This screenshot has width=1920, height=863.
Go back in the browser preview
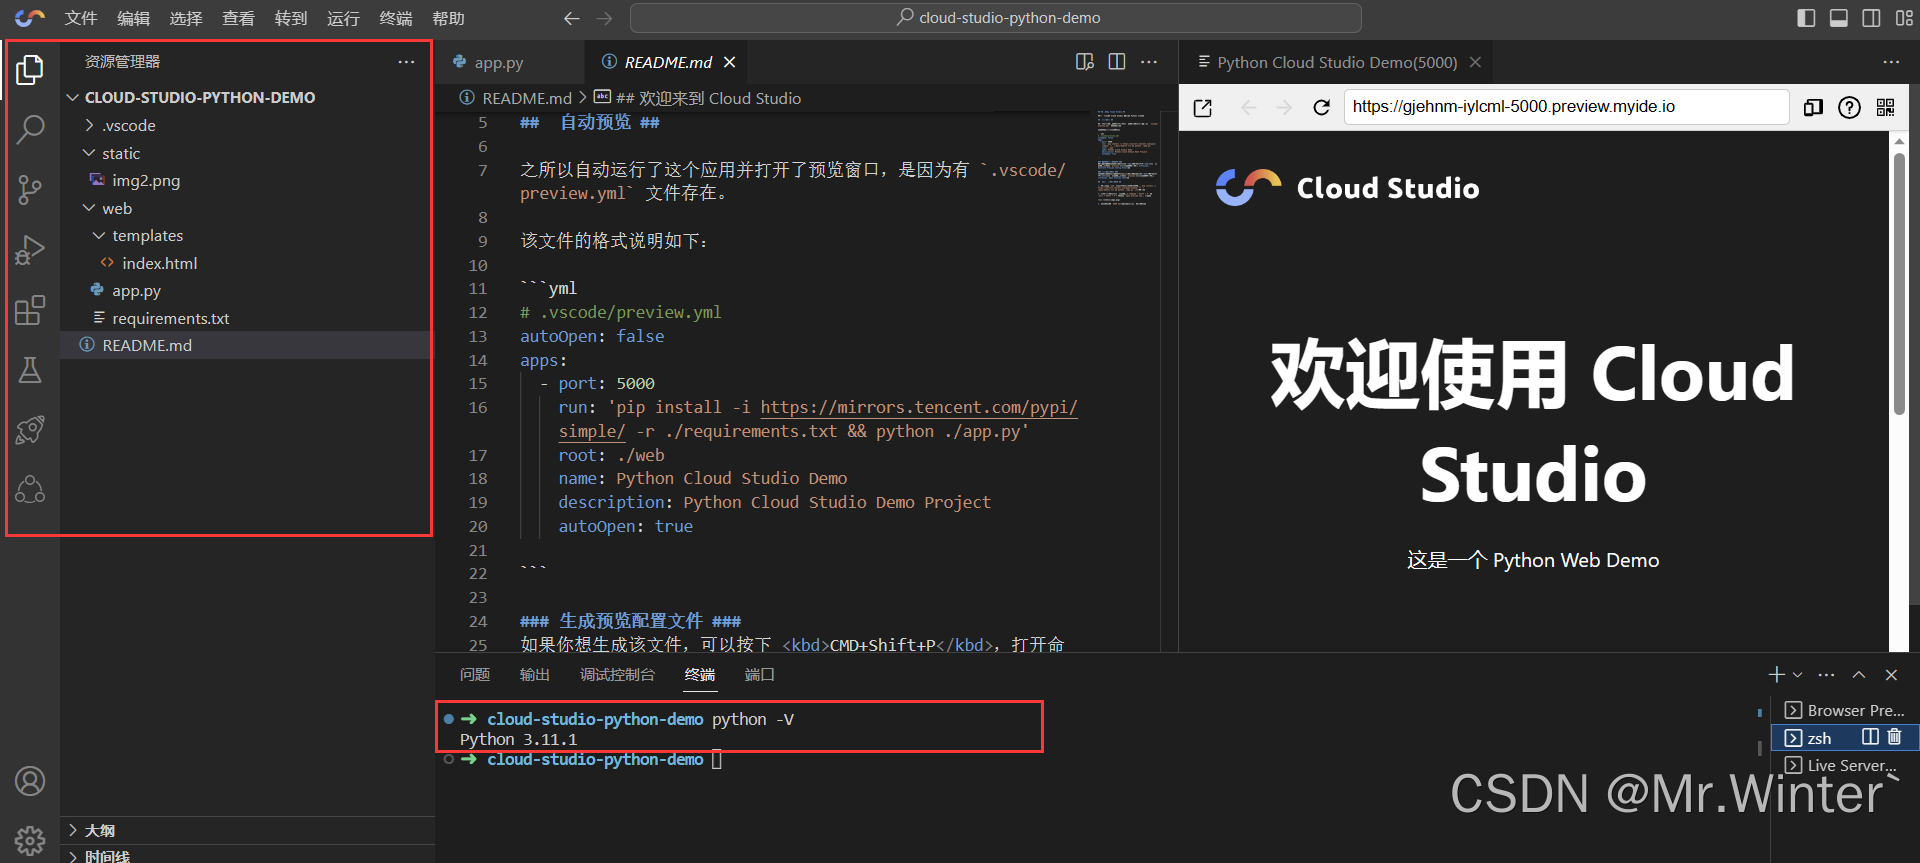tap(1248, 107)
